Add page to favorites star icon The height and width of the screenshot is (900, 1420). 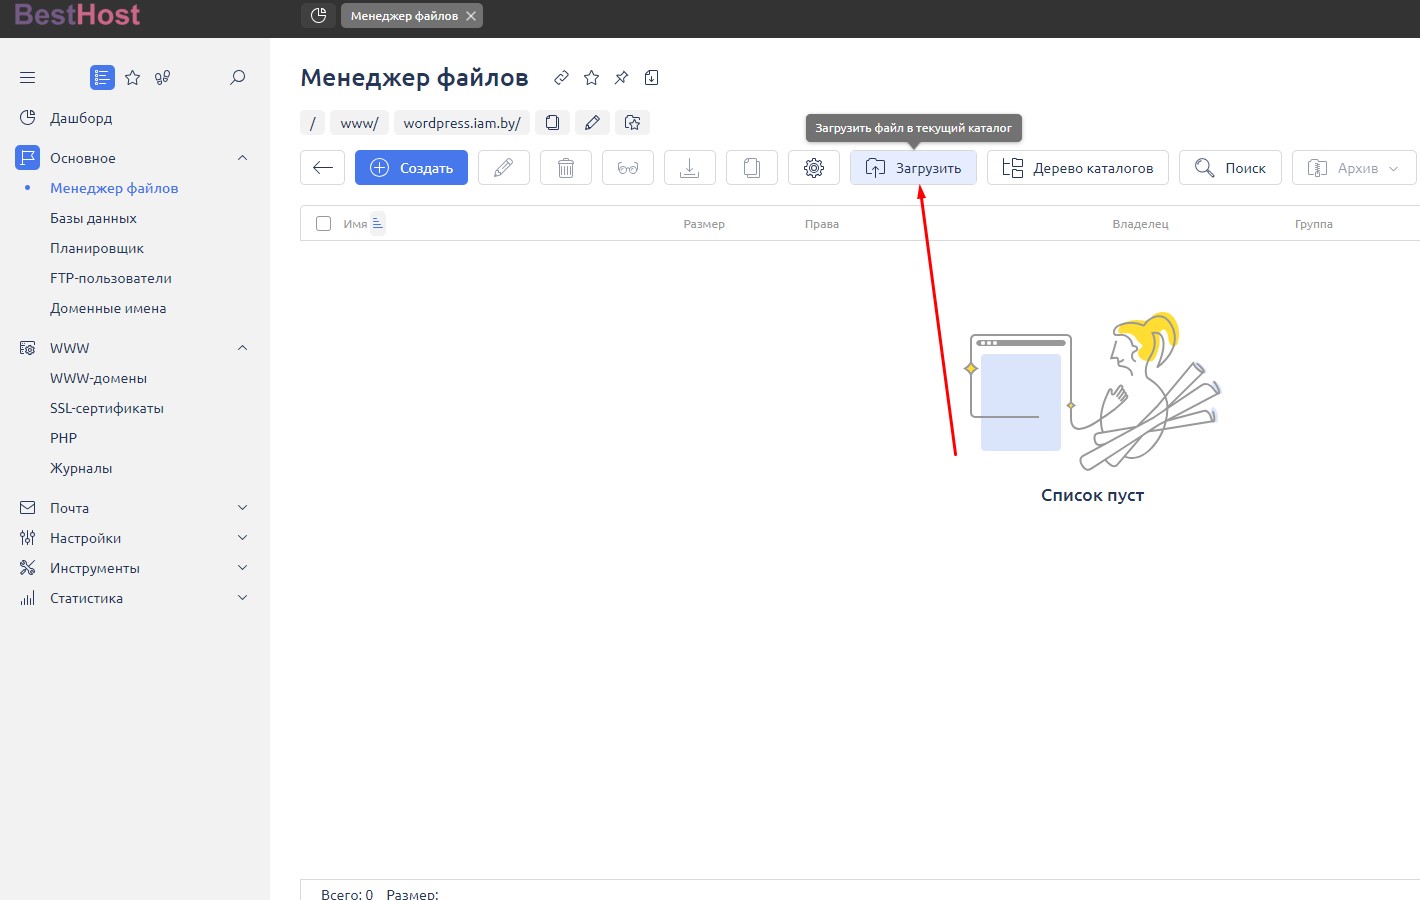click(x=591, y=78)
